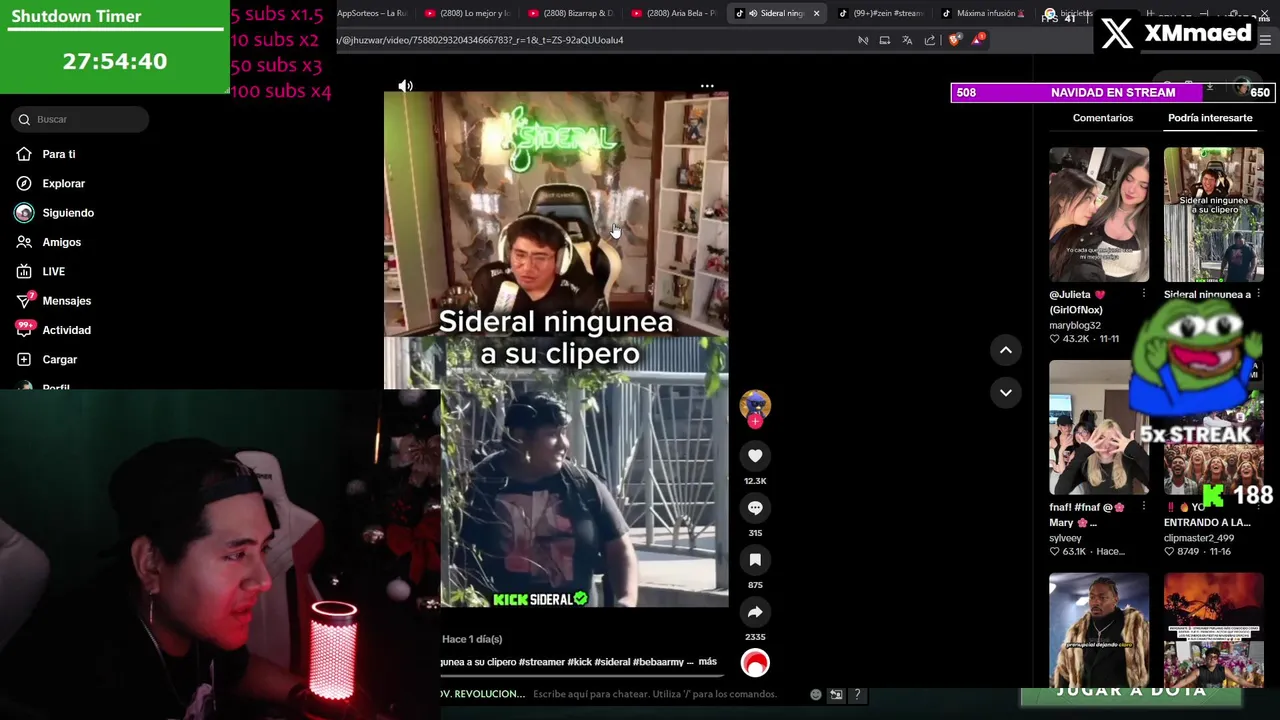
Task: Click the translate icon in the address bar
Action: point(907,40)
